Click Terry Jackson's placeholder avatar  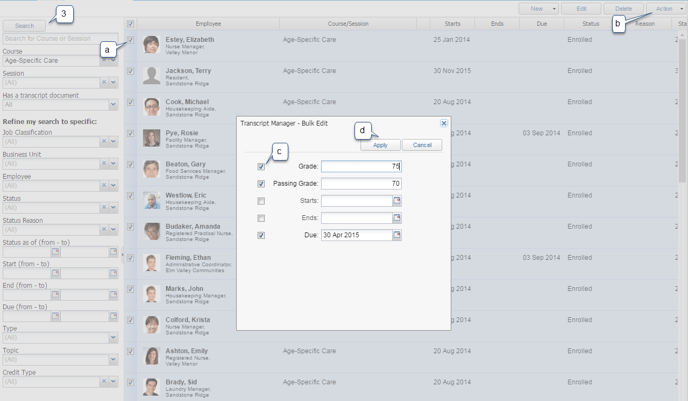tap(151, 76)
